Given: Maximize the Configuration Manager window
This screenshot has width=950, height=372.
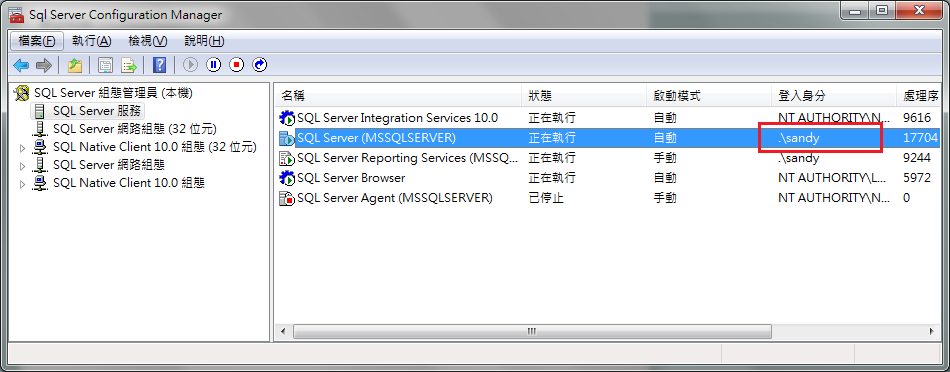Looking at the screenshot, I should 882,10.
